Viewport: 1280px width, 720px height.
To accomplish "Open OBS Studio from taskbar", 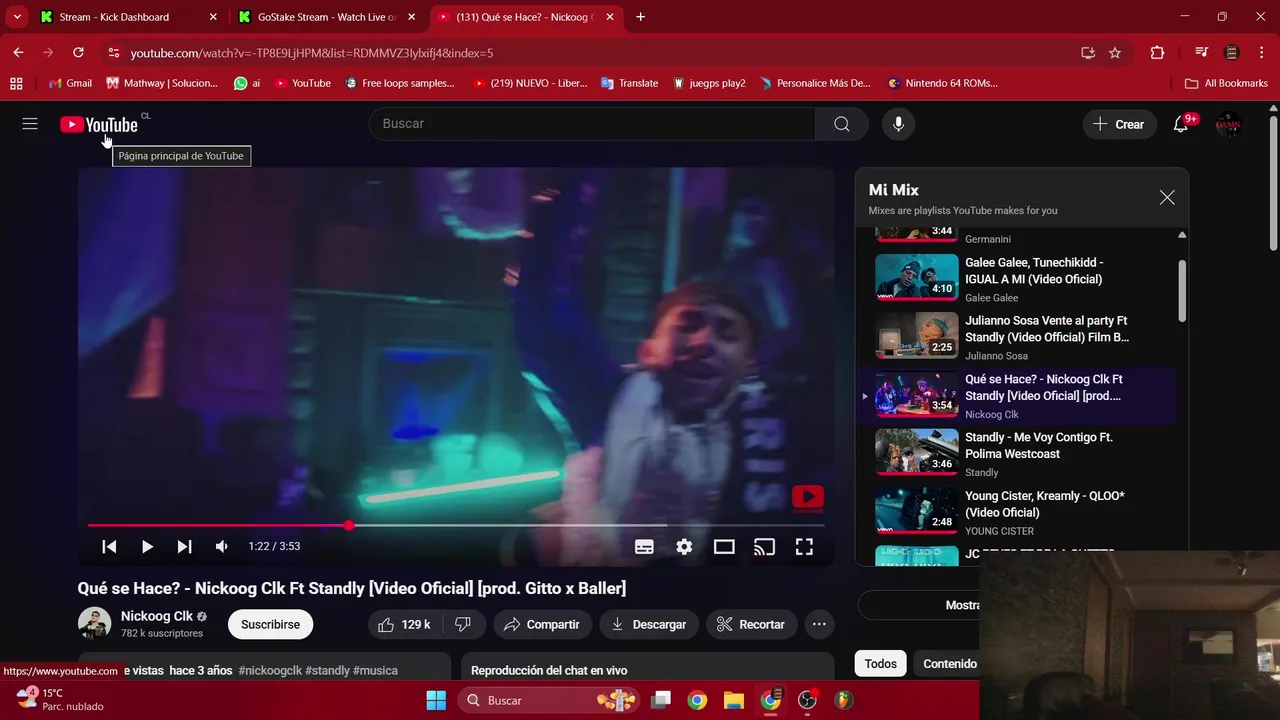I will [807, 700].
